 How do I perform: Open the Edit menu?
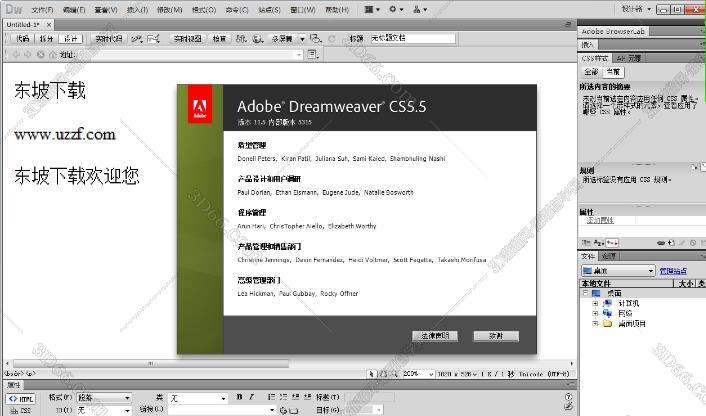(74, 9)
